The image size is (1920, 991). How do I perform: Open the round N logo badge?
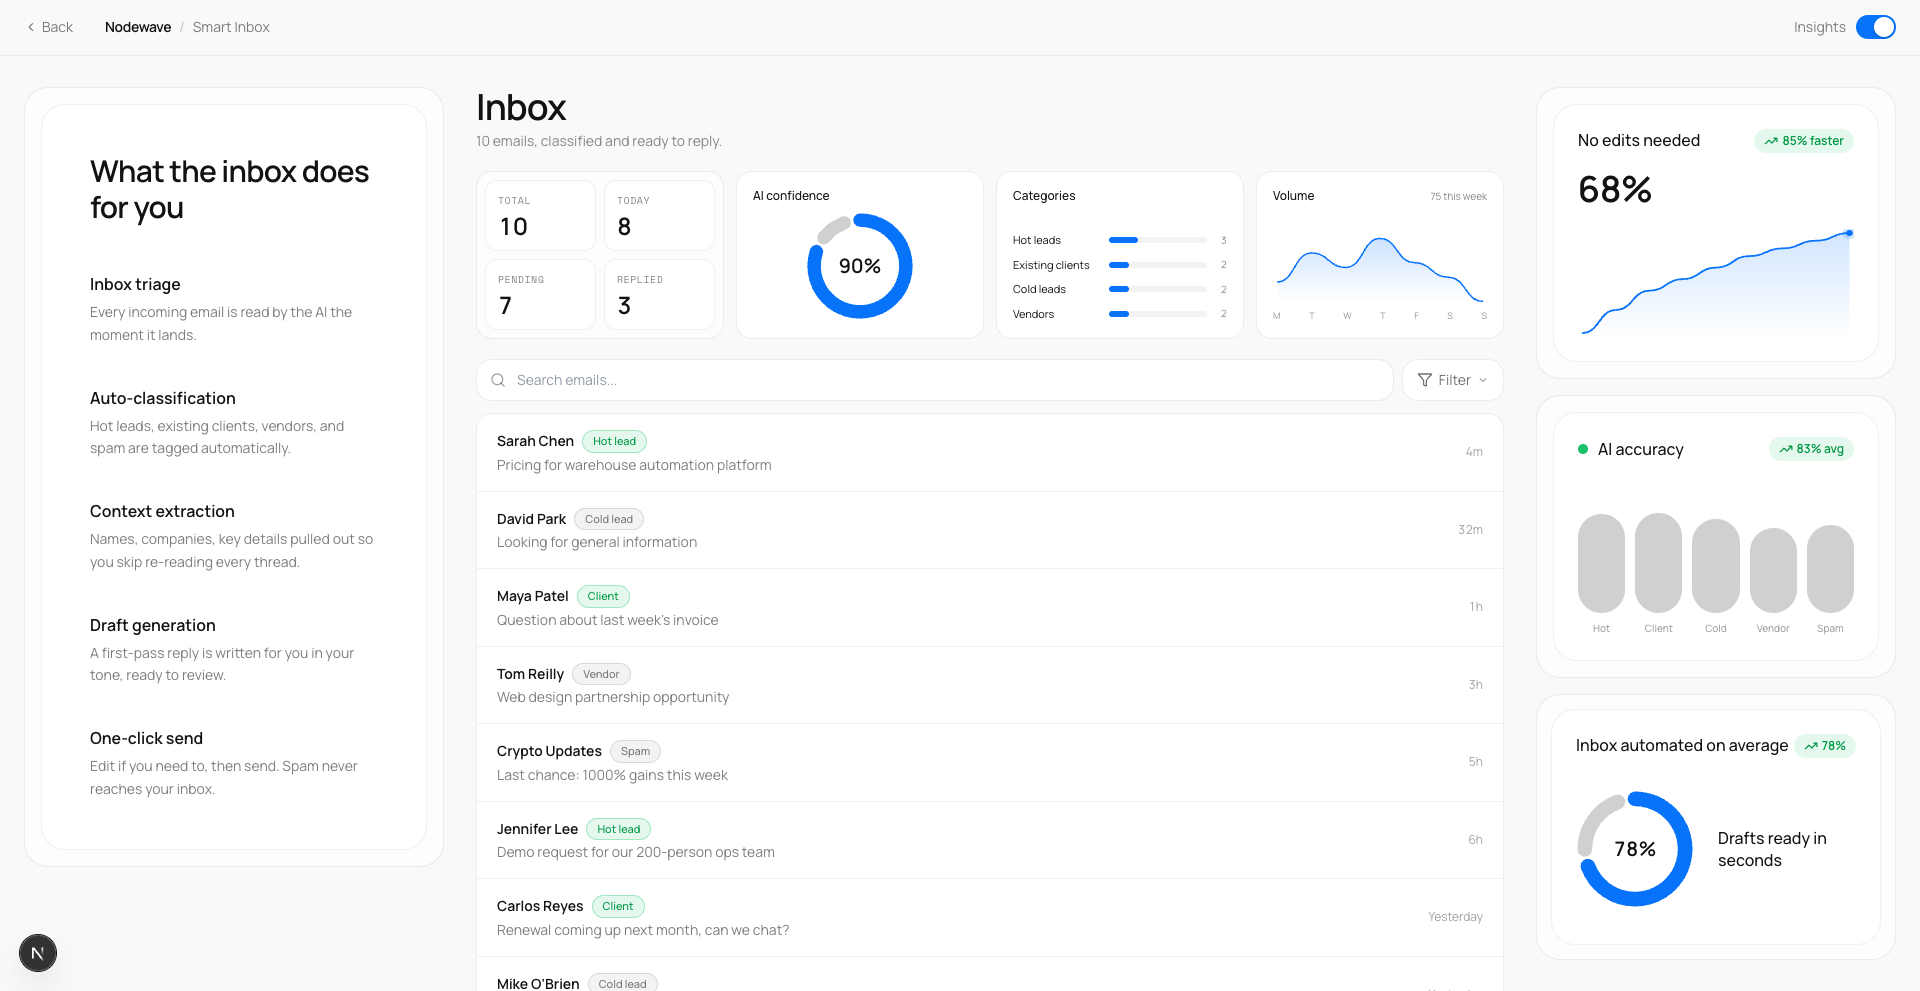point(38,953)
